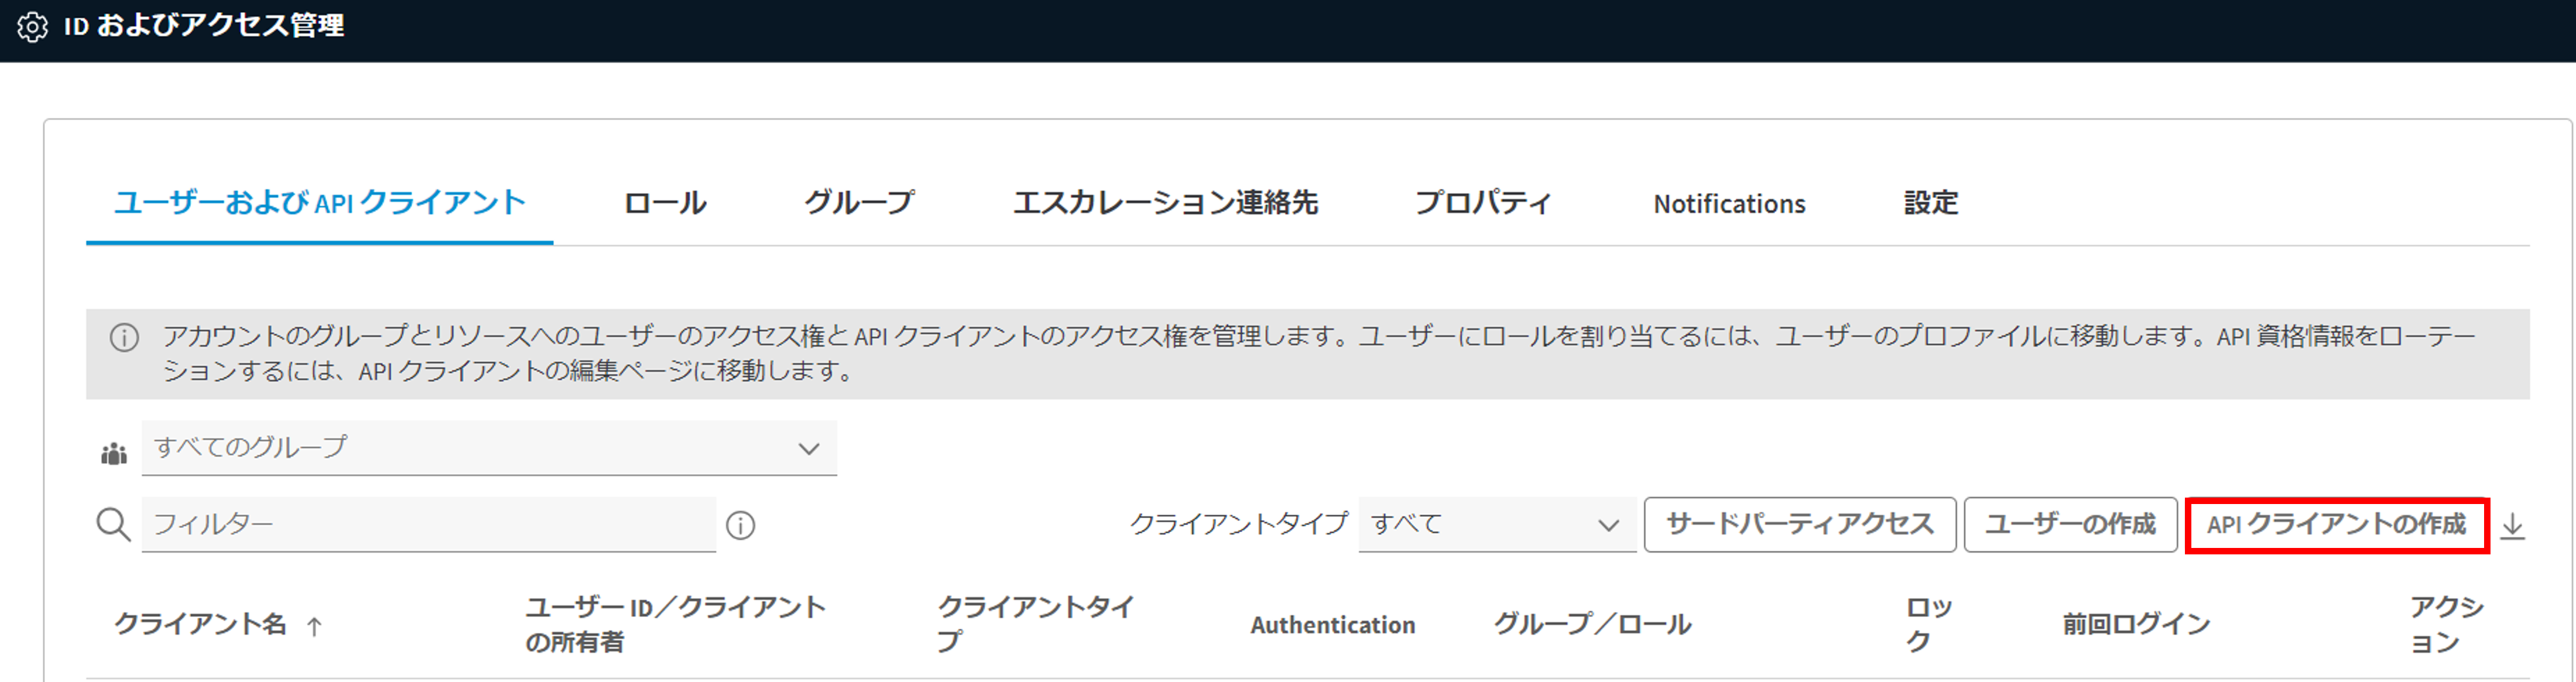This screenshot has height=682, width=2576.
Task: Go to the 設定 tab
Action: tap(1930, 203)
